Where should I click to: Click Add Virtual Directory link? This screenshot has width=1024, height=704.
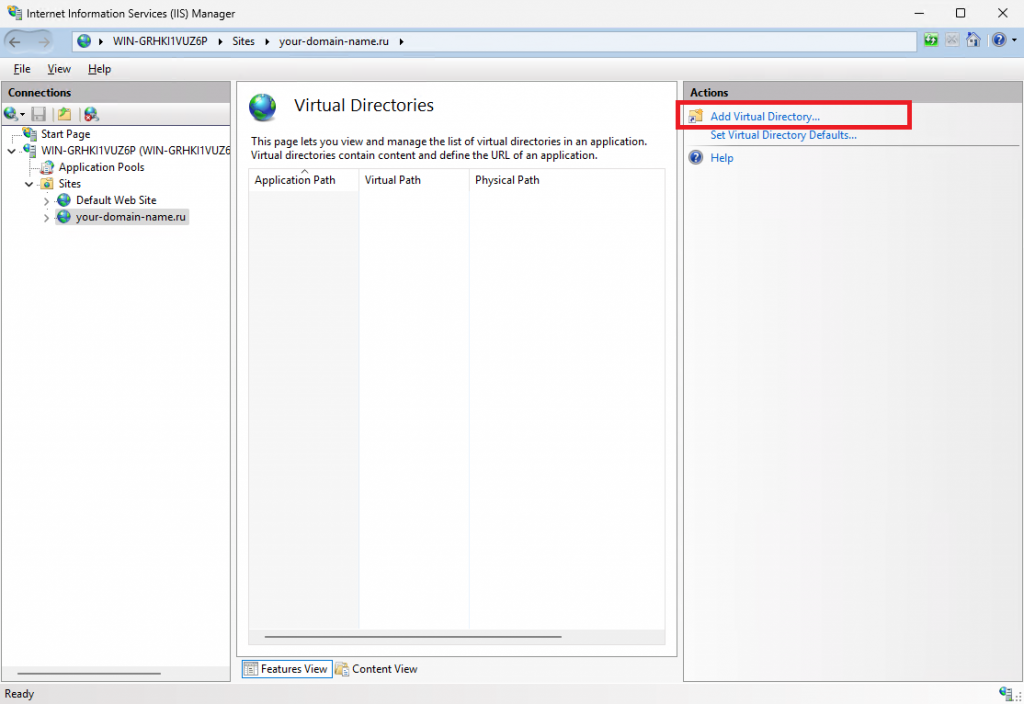(x=765, y=116)
